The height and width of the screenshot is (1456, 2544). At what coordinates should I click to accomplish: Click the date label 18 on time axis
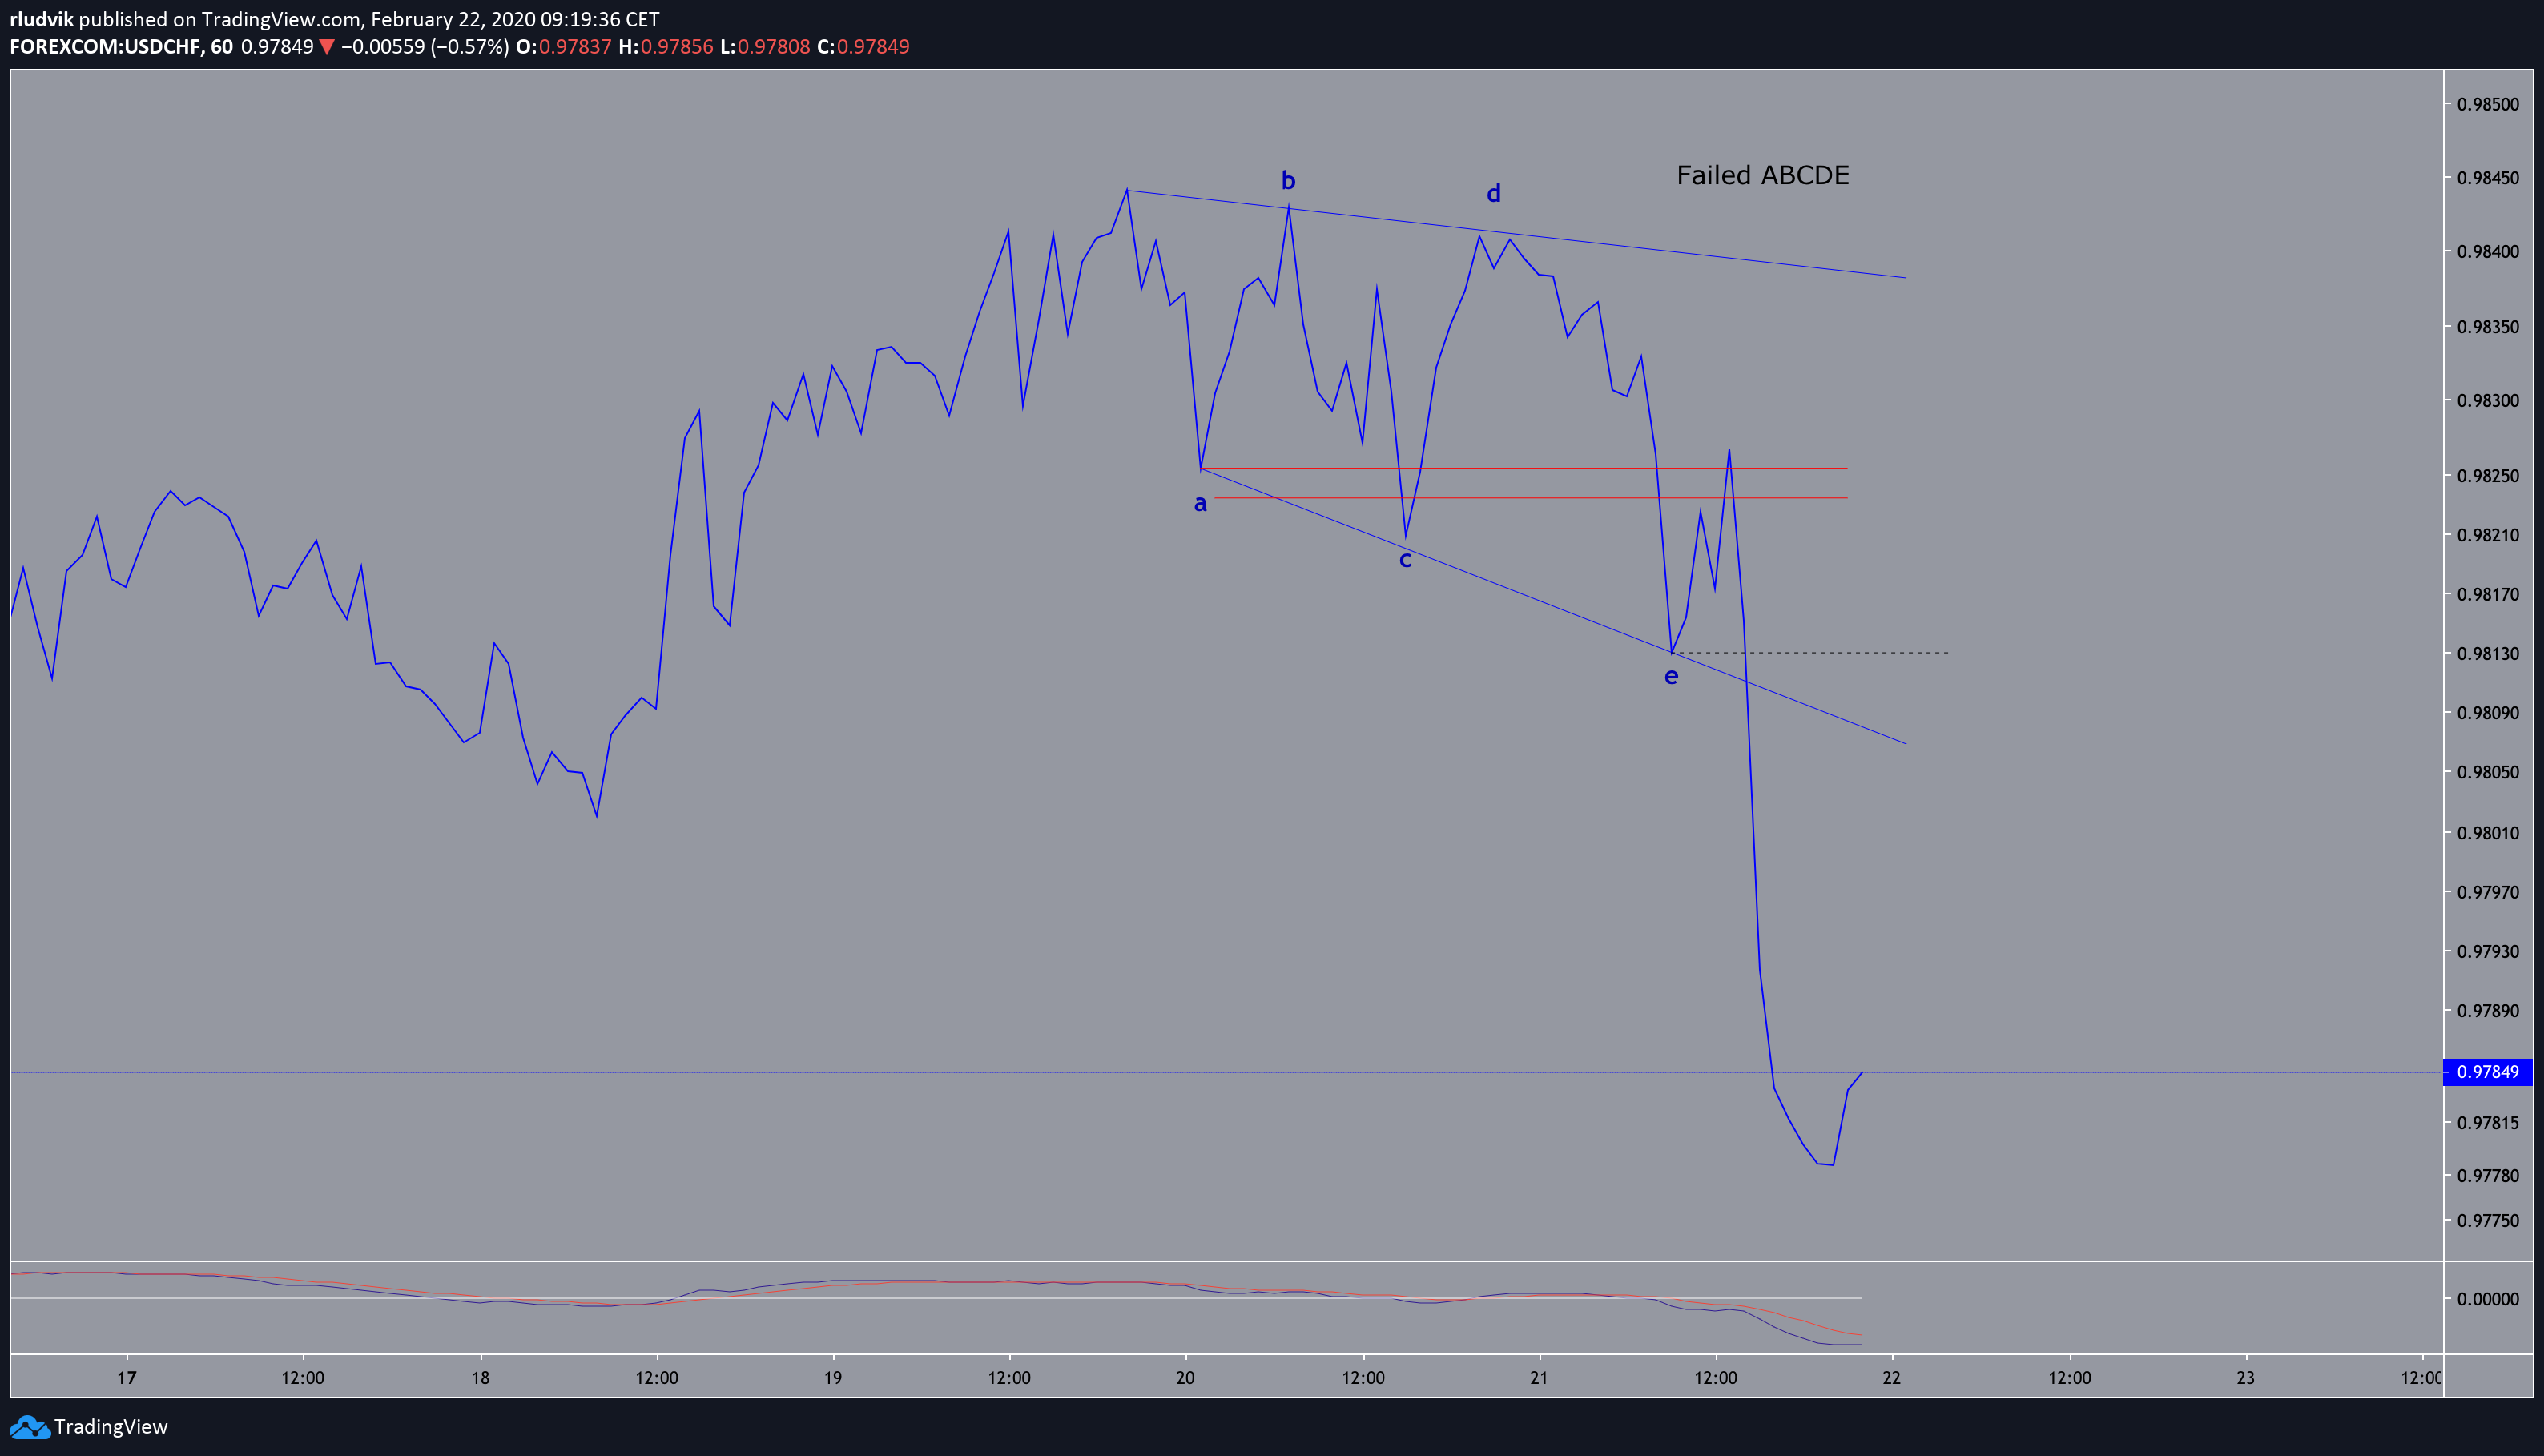[x=480, y=1378]
